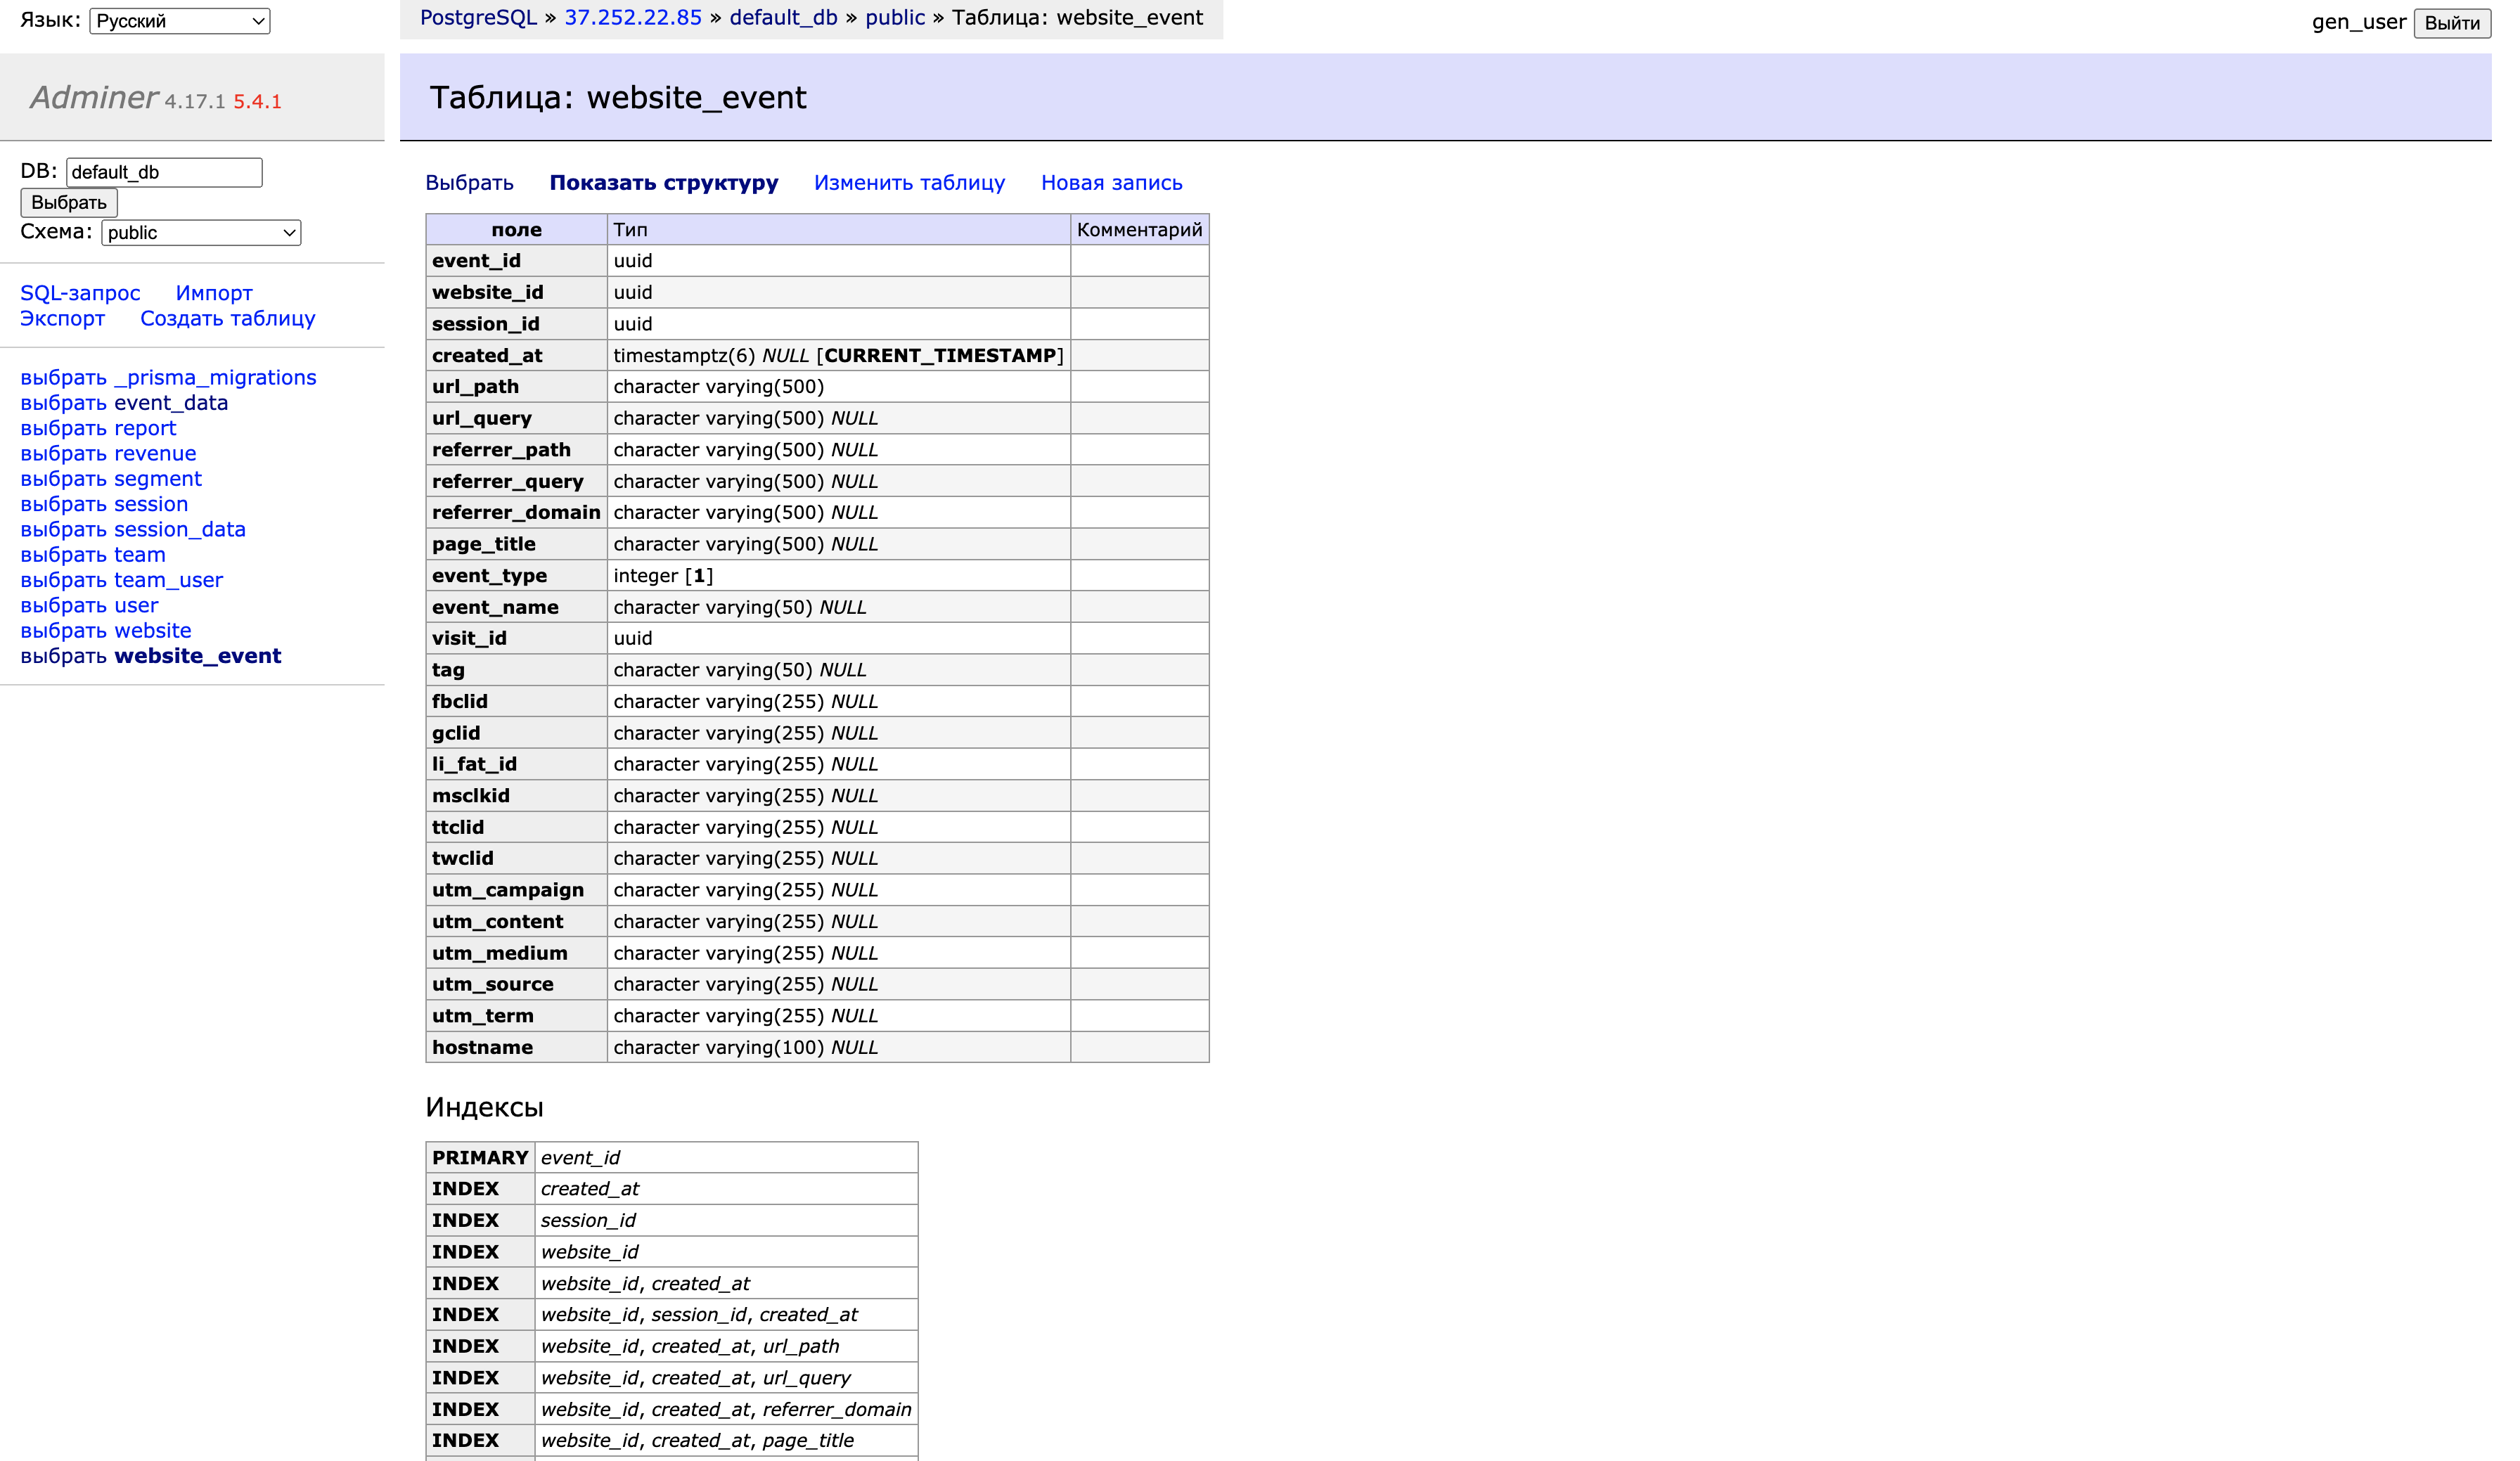
Task: Click the Выйти logout button
Action: click(2451, 23)
